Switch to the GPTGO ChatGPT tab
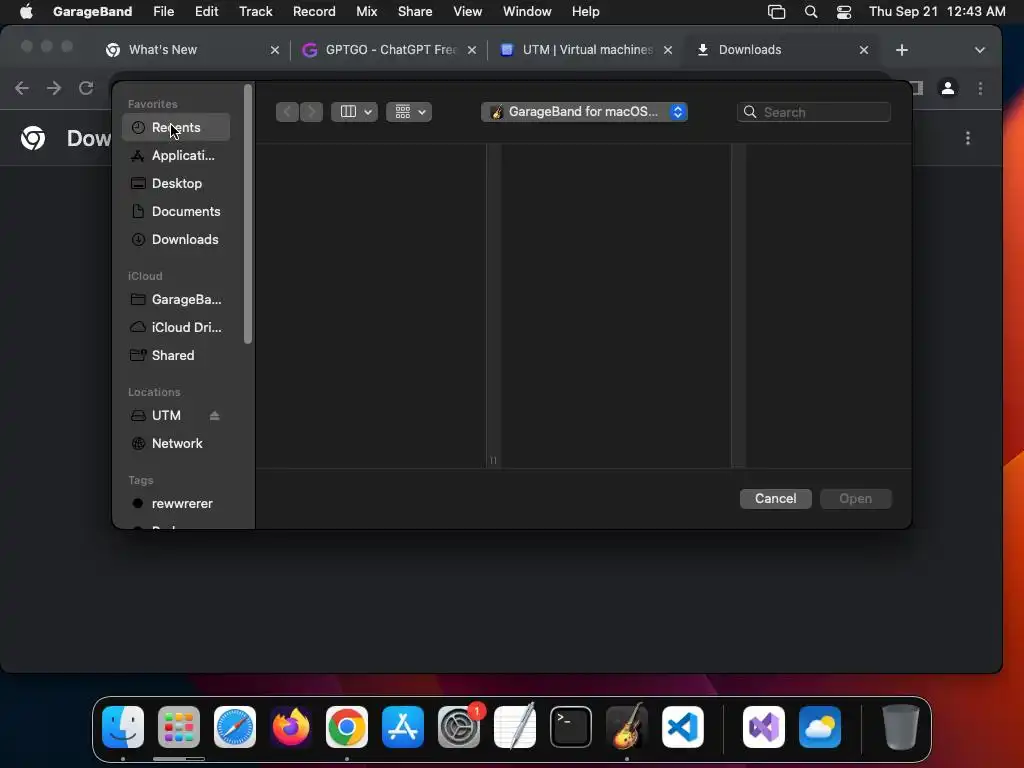The image size is (1024, 768). point(391,50)
